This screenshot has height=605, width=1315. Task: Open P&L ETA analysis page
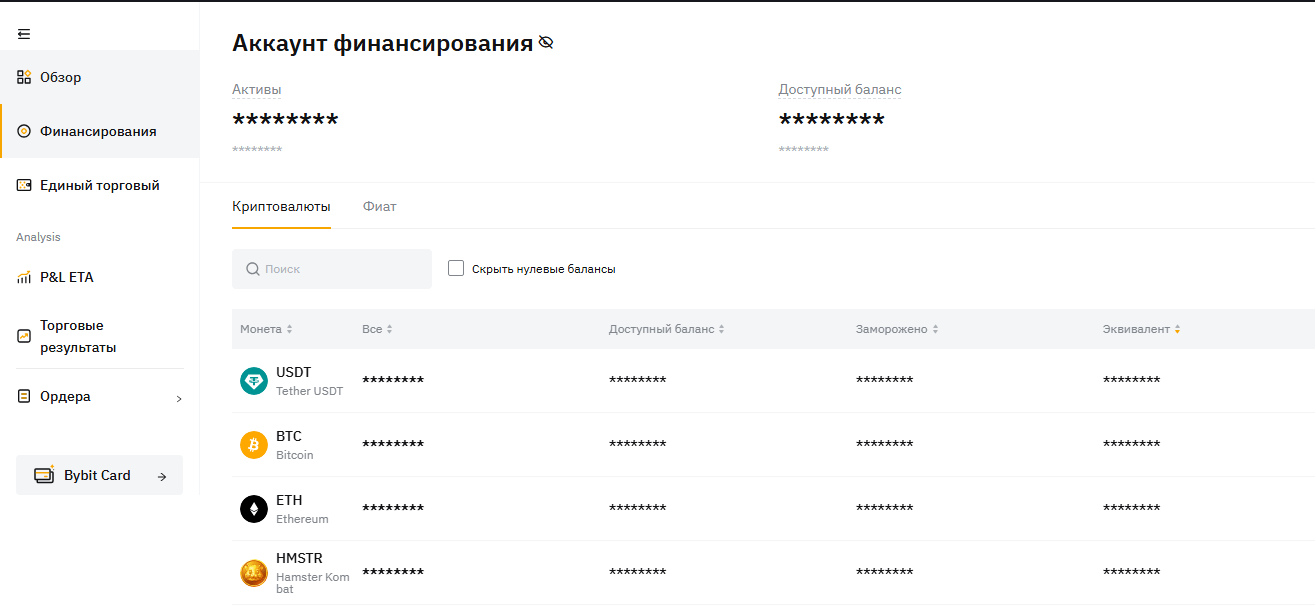[x=66, y=277]
